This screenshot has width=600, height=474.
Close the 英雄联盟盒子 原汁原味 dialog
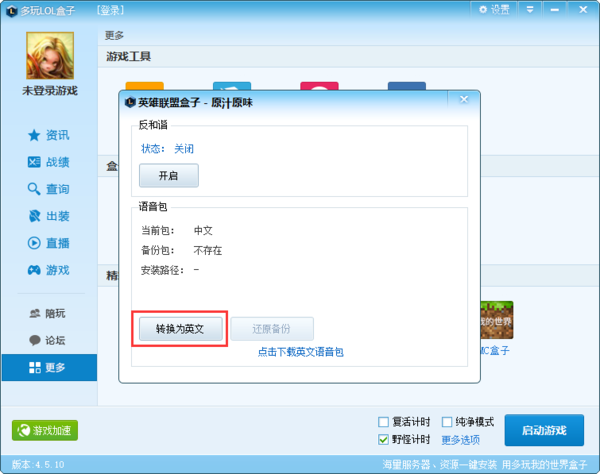pyautogui.click(x=464, y=99)
